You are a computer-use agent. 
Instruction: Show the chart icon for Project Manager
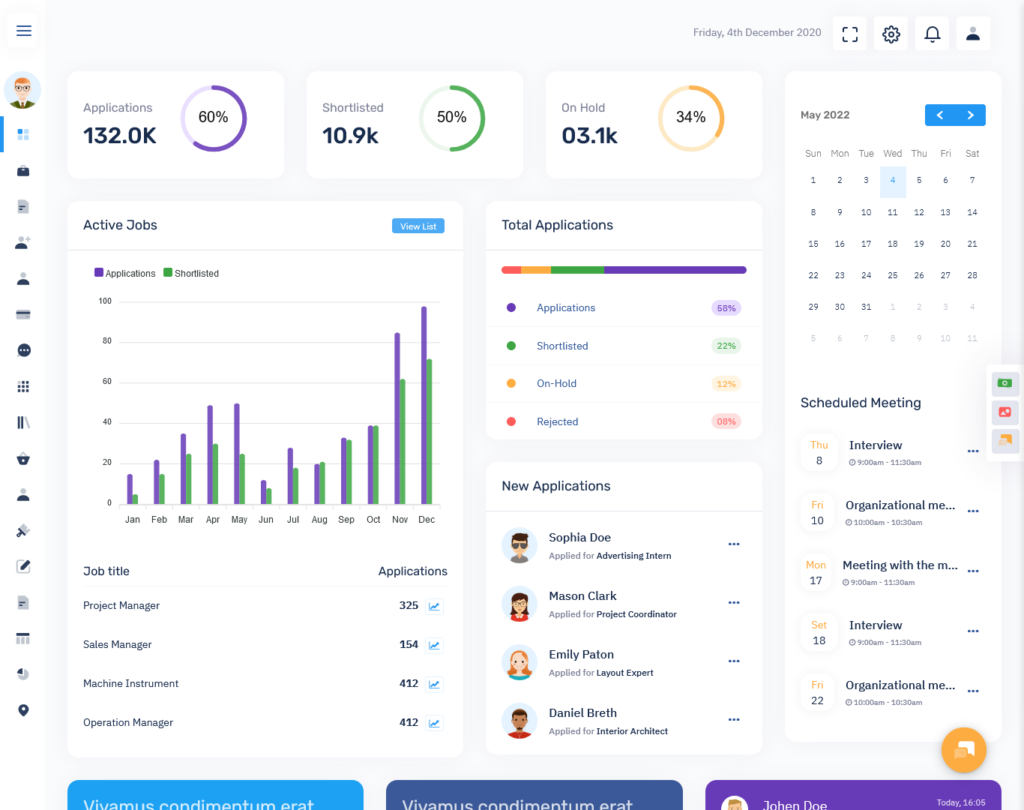point(434,606)
